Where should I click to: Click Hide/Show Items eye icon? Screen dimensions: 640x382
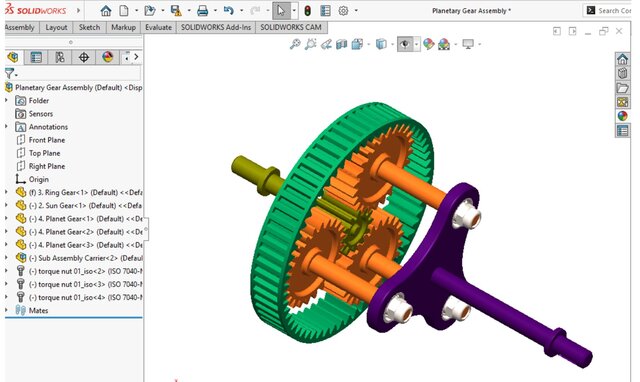pyautogui.click(x=404, y=44)
